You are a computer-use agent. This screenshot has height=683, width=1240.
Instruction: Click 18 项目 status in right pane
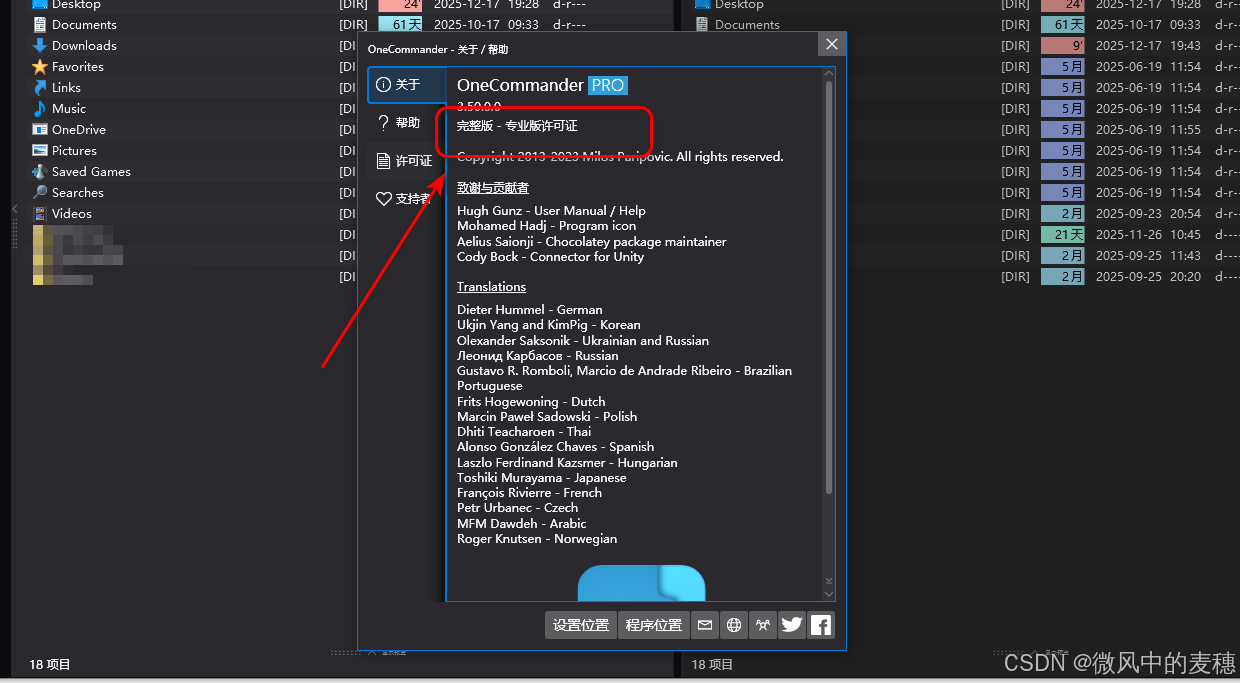pos(712,664)
